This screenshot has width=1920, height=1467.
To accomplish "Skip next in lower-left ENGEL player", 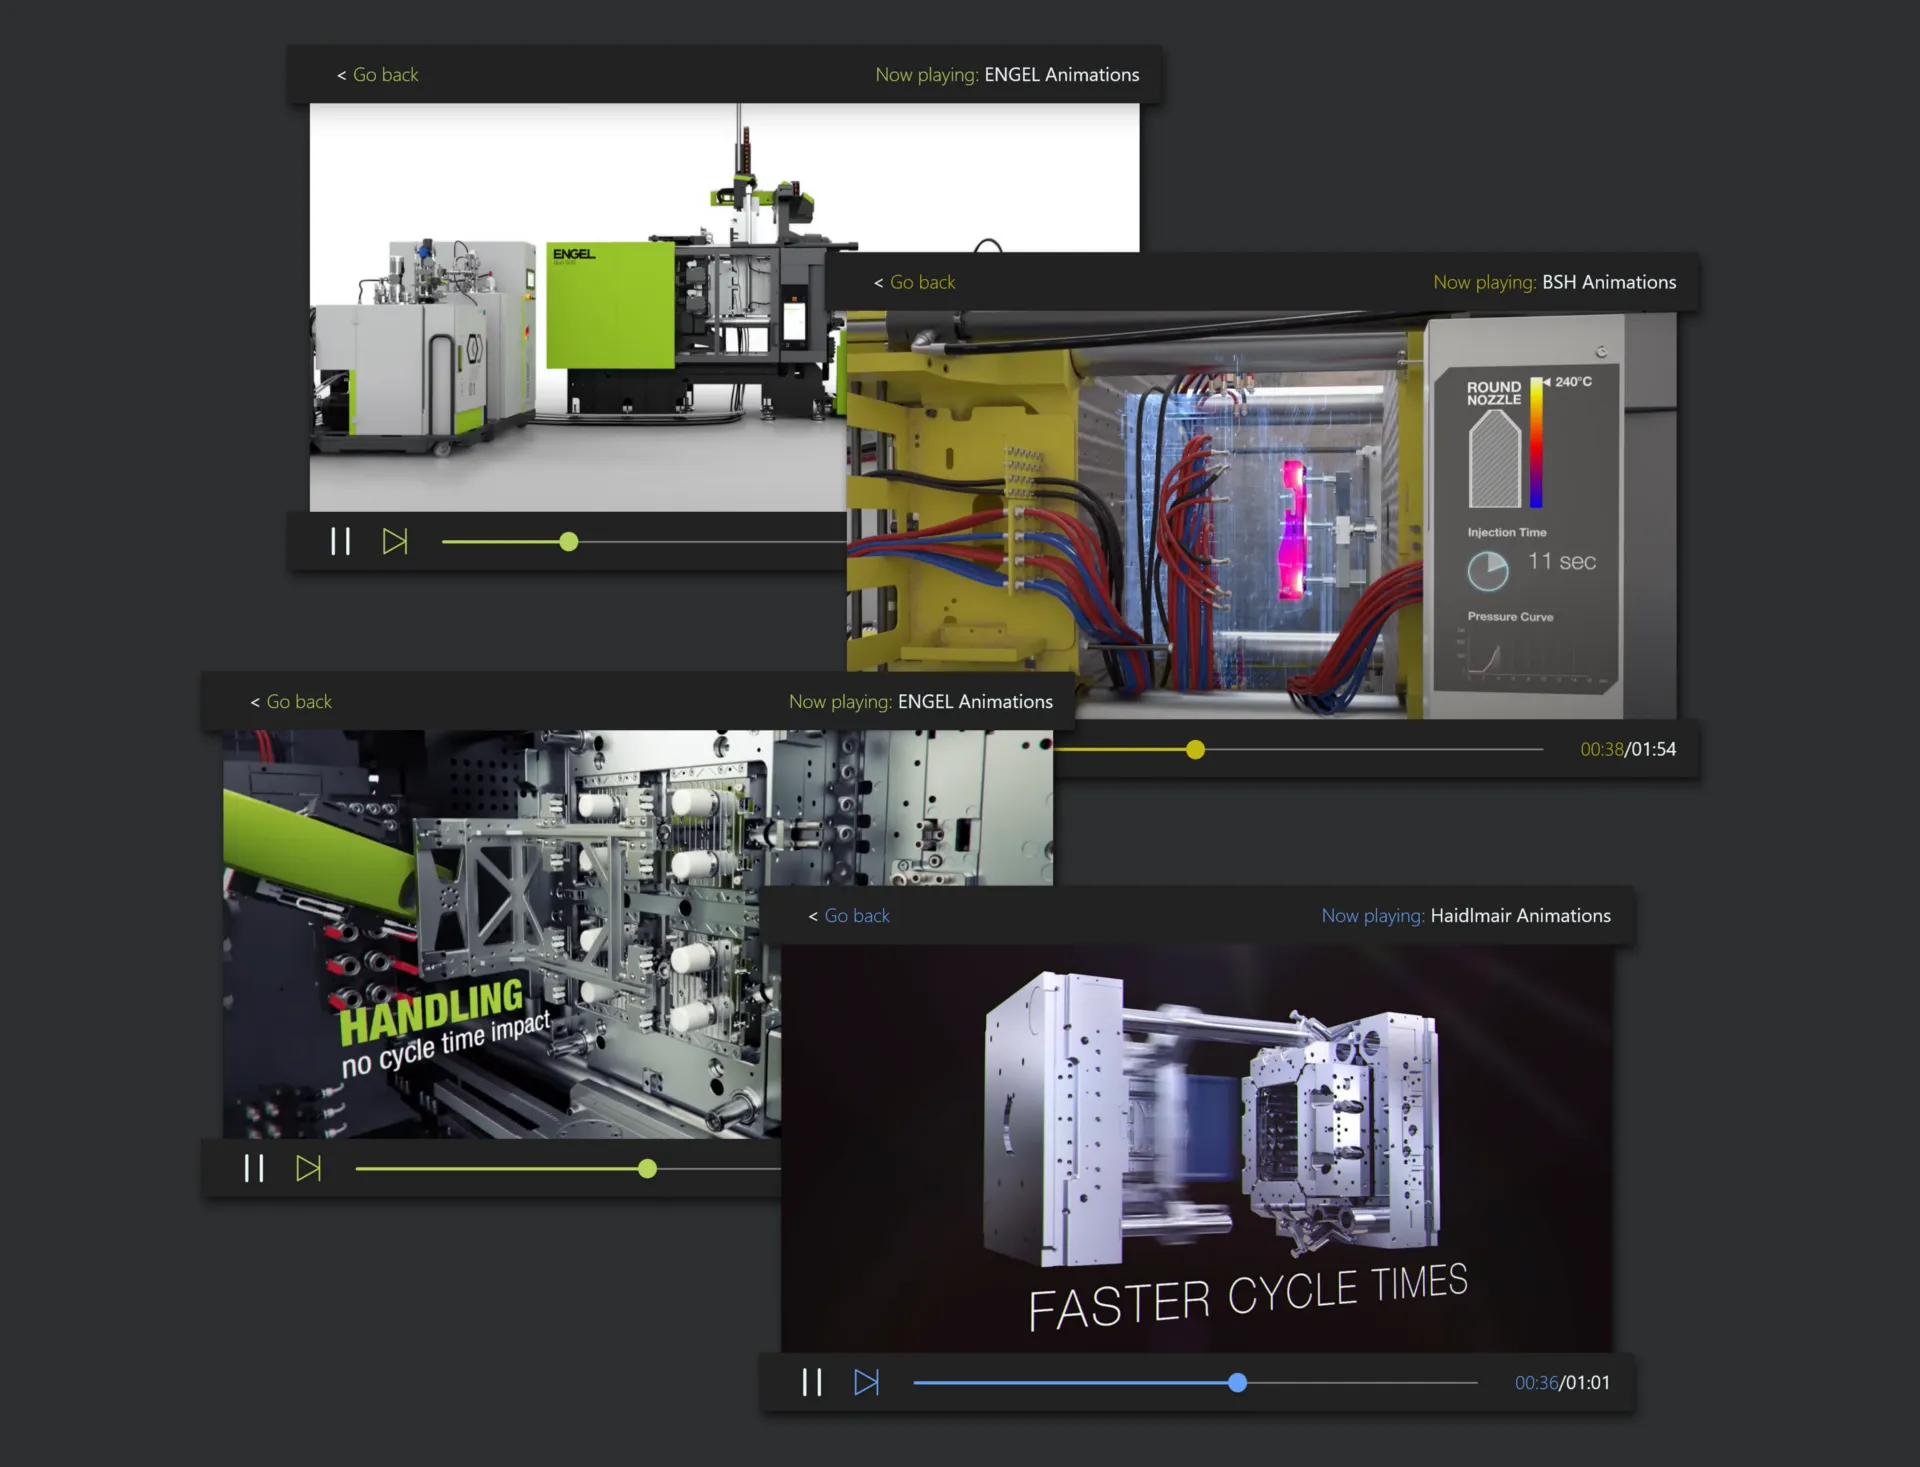I will click(x=309, y=1168).
